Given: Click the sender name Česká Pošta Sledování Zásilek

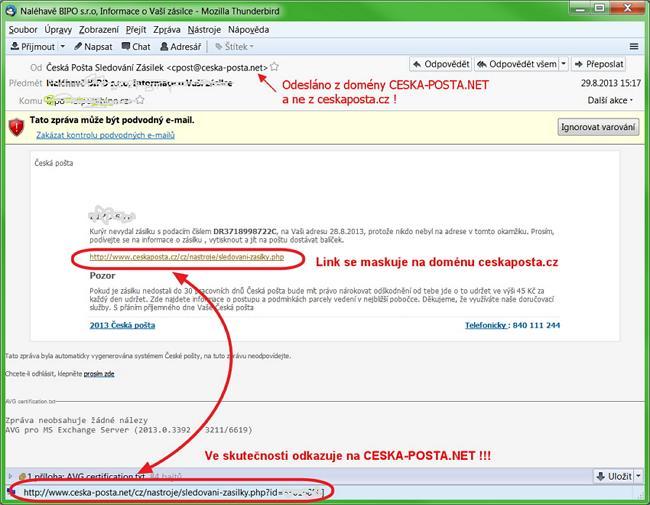Looking at the screenshot, I should (105, 67).
